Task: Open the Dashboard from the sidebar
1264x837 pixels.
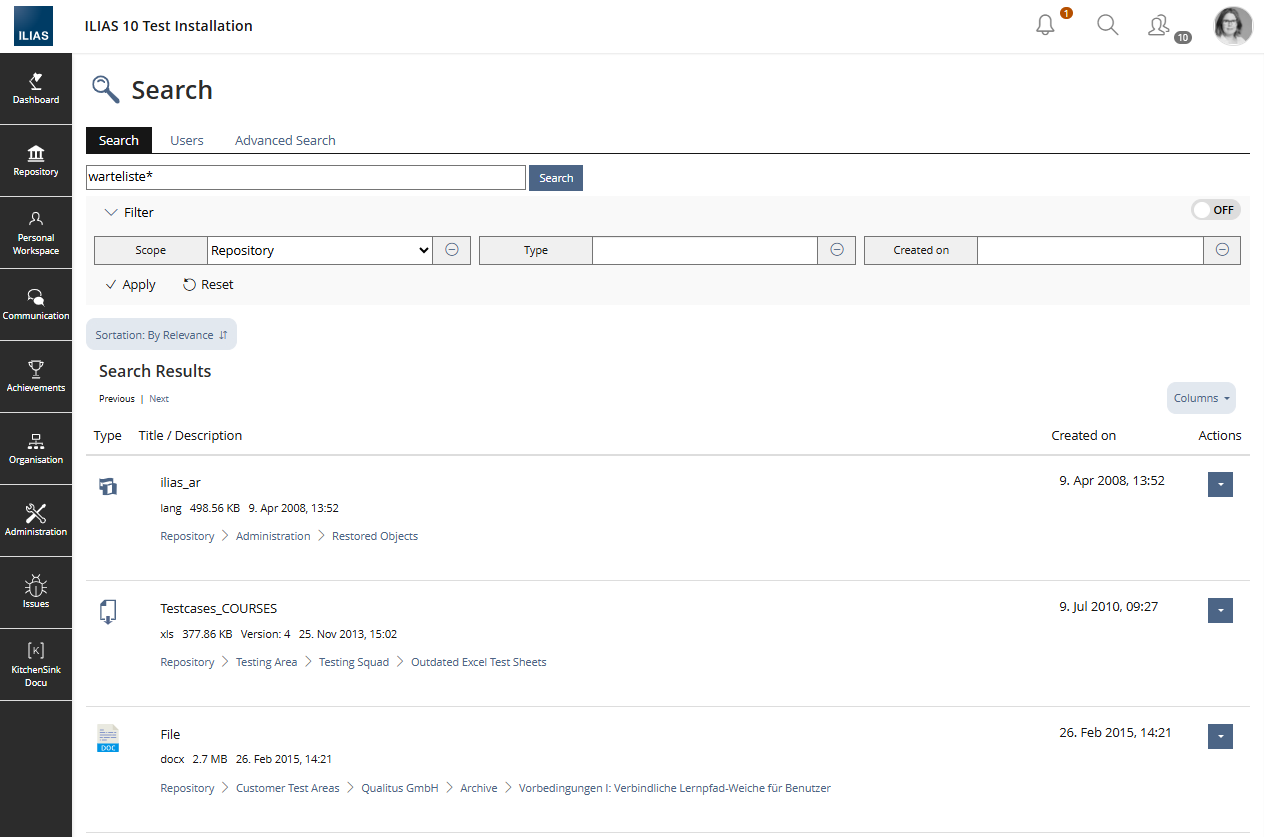Action: (36, 88)
